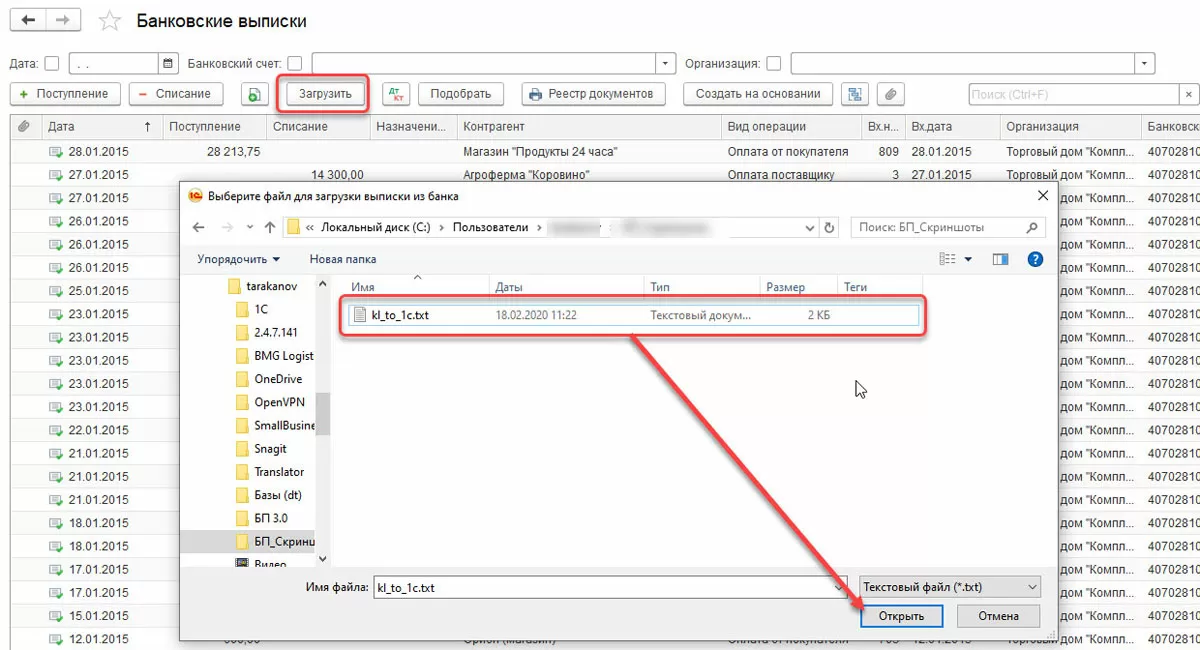Expand the recent locations arrow in dialog
This screenshot has height=650, width=1200.
pos(249,228)
